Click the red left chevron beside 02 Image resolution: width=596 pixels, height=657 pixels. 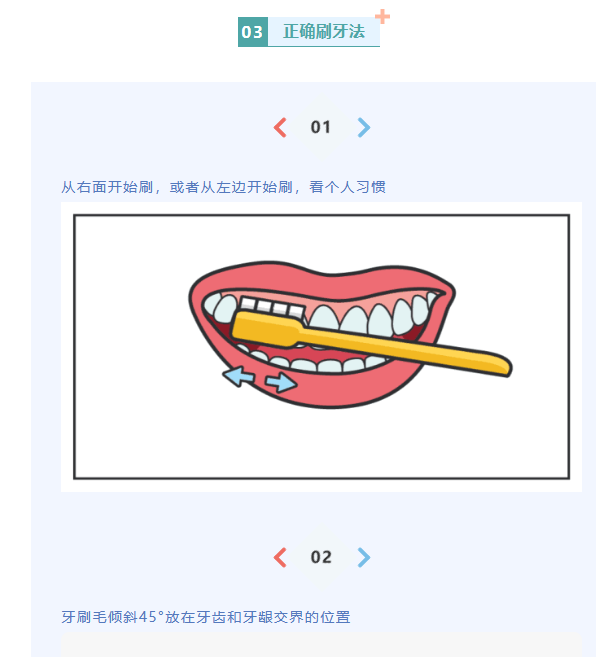(280, 557)
